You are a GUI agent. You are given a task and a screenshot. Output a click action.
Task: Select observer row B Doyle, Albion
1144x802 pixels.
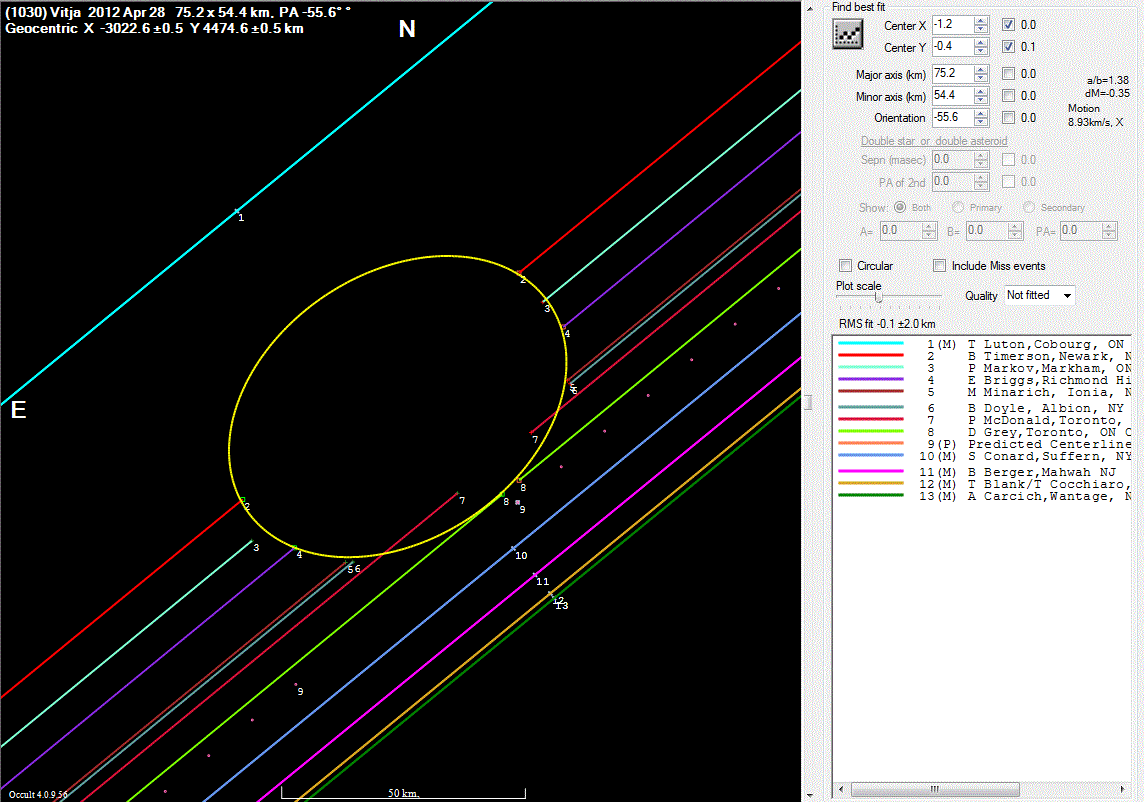[x=983, y=409]
